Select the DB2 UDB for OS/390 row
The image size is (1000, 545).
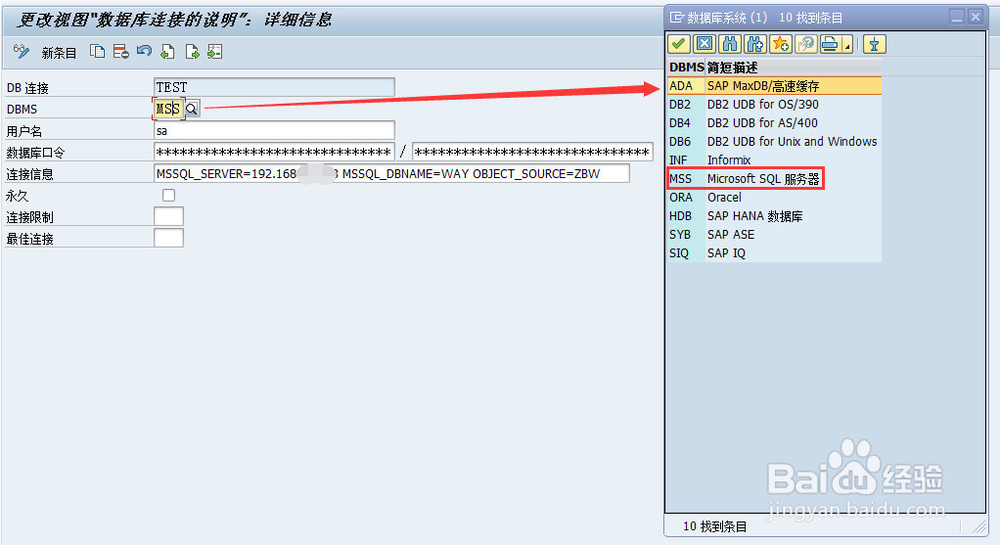click(774, 105)
